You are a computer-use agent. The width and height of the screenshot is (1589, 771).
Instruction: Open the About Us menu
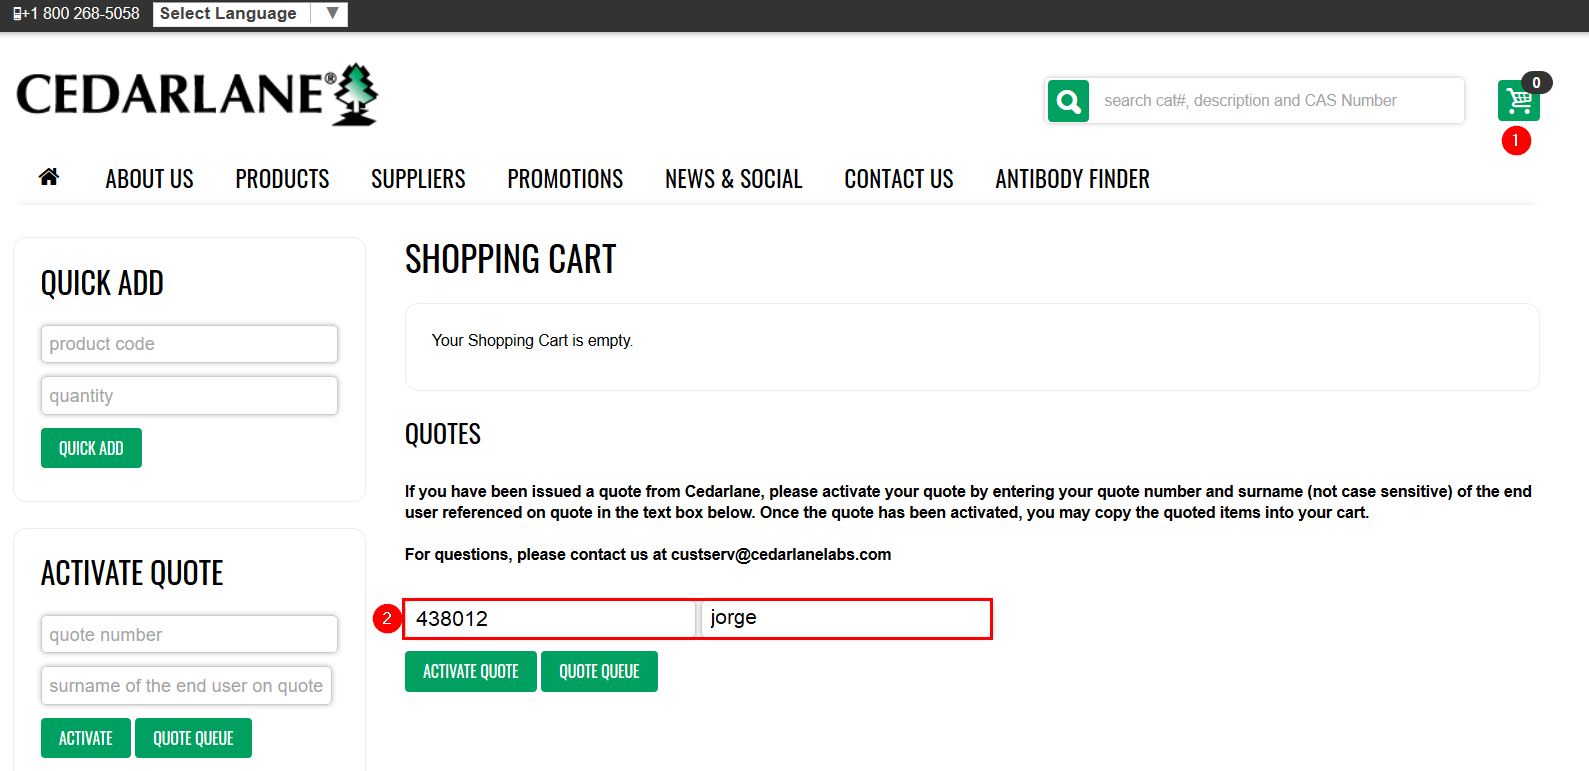tap(149, 179)
